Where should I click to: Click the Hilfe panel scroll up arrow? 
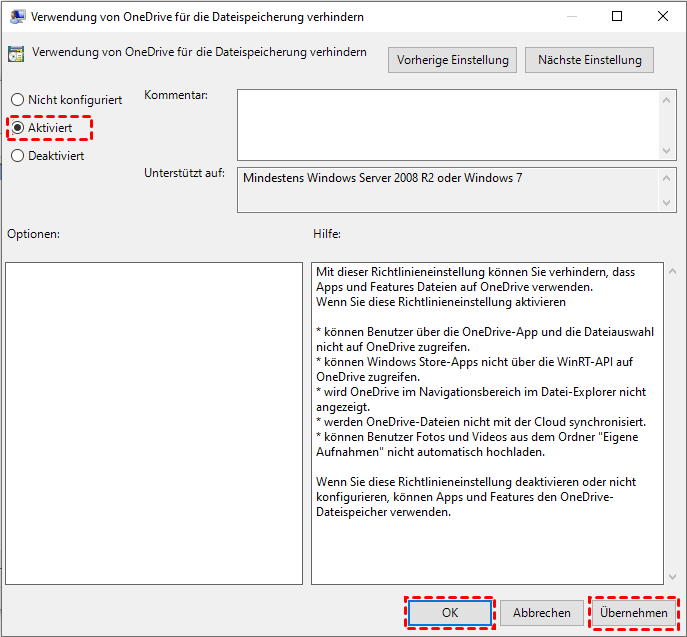673,272
